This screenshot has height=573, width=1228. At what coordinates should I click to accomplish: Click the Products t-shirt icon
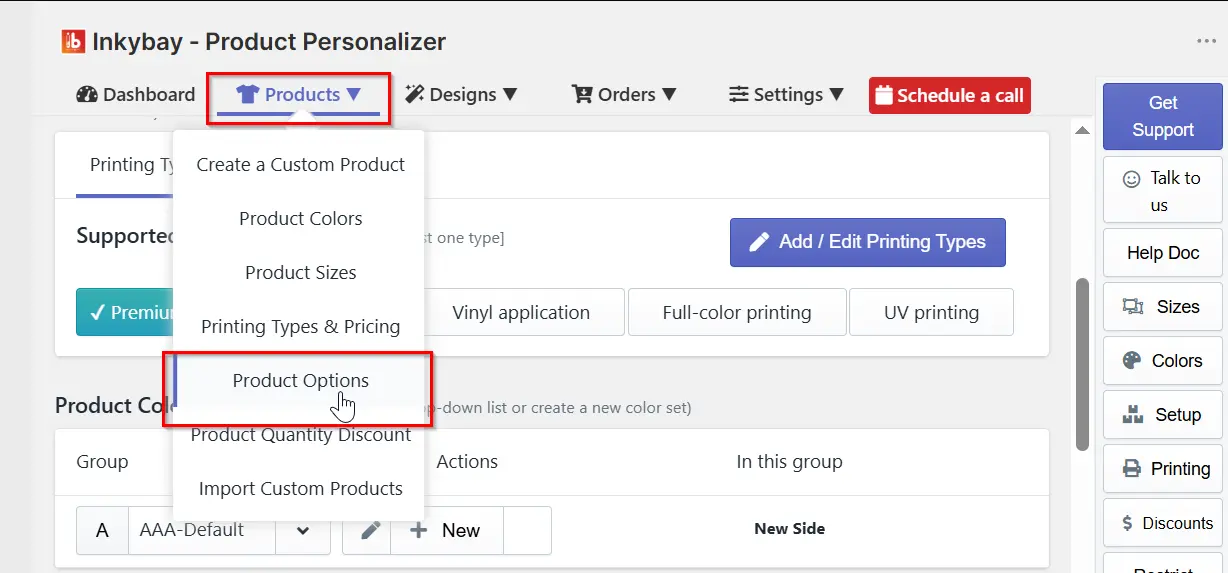pyautogui.click(x=247, y=95)
